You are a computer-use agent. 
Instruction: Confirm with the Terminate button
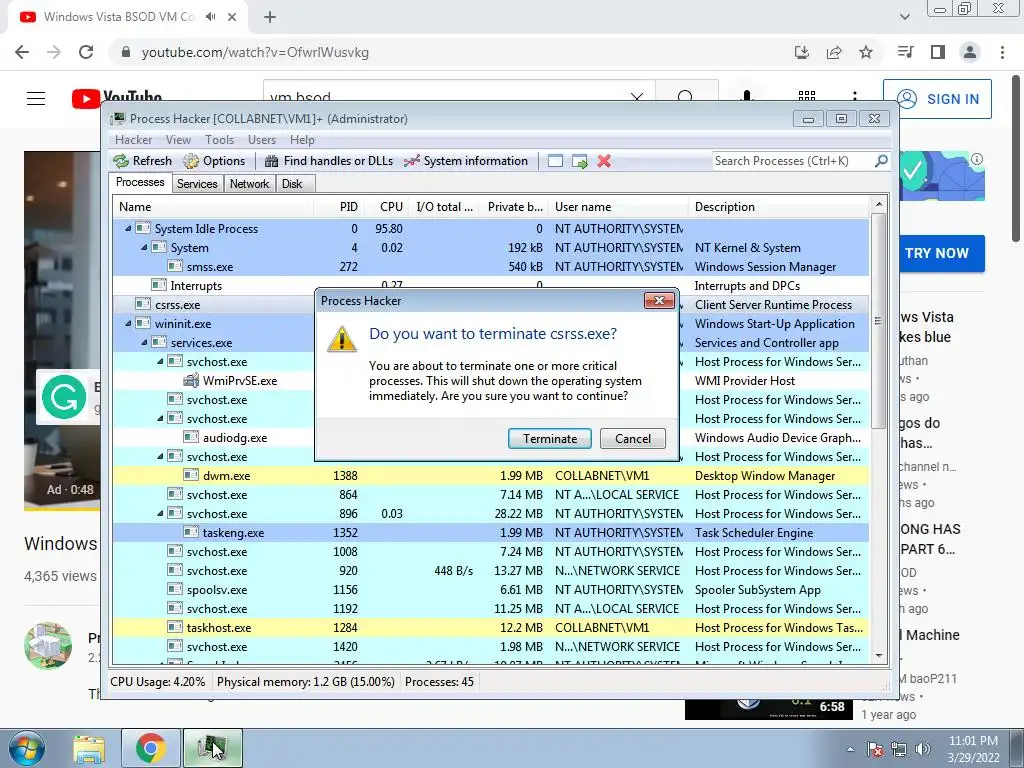pos(550,439)
